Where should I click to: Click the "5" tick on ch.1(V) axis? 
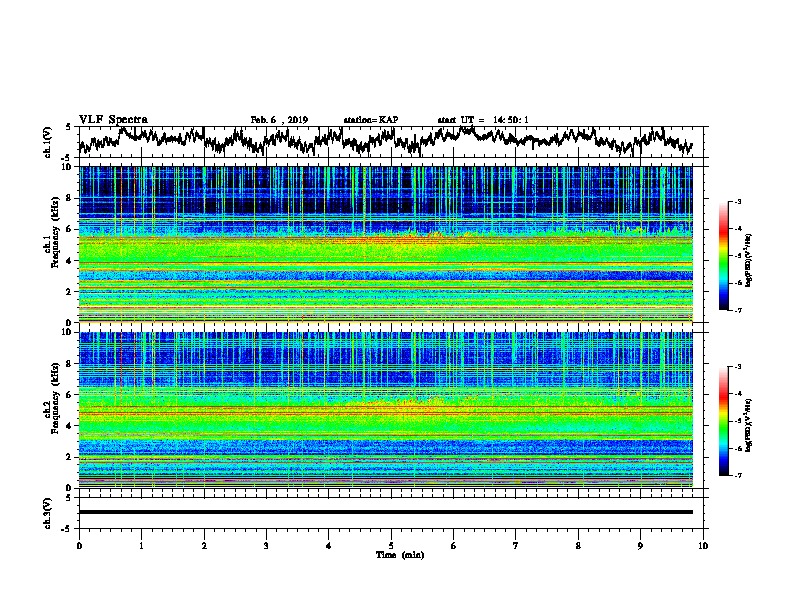tap(68, 127)
